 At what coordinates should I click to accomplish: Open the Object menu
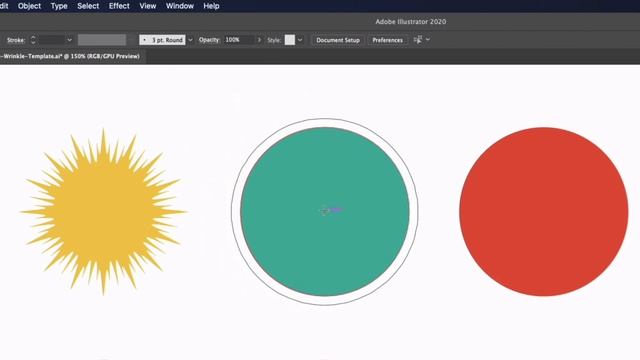(x=29, y=6)
